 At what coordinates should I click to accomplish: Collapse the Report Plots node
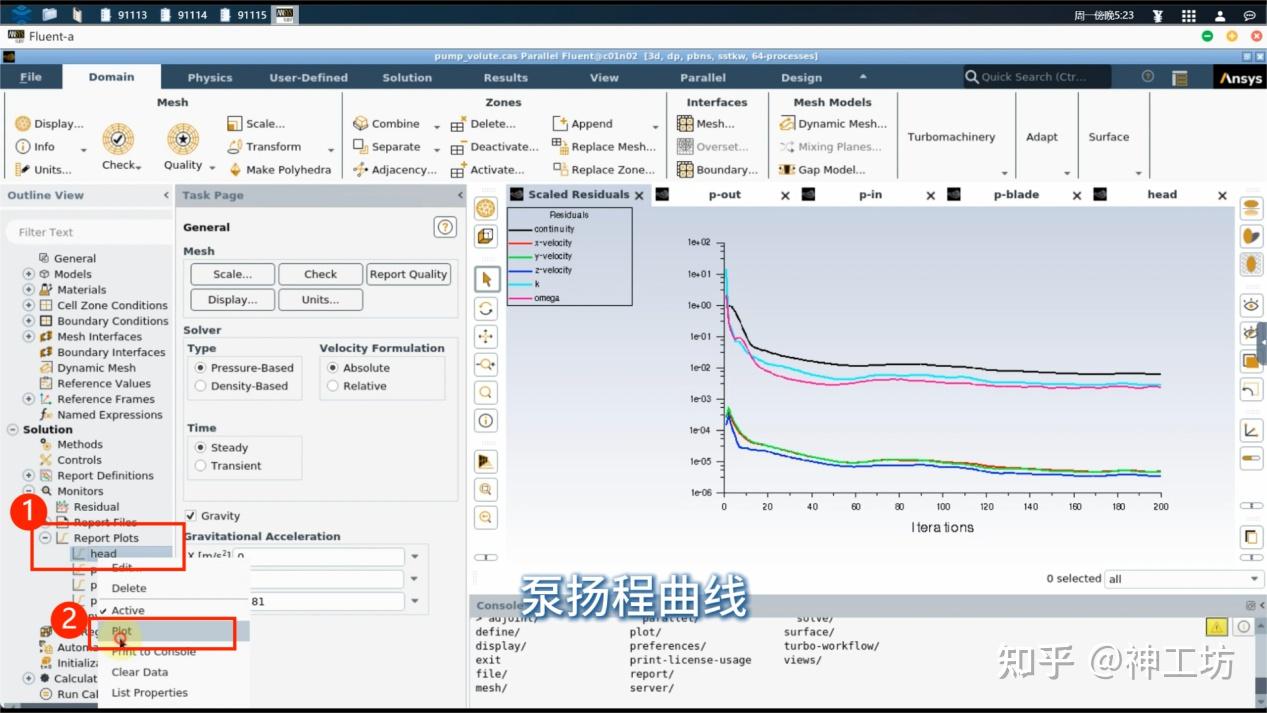(x=45, y=538)
